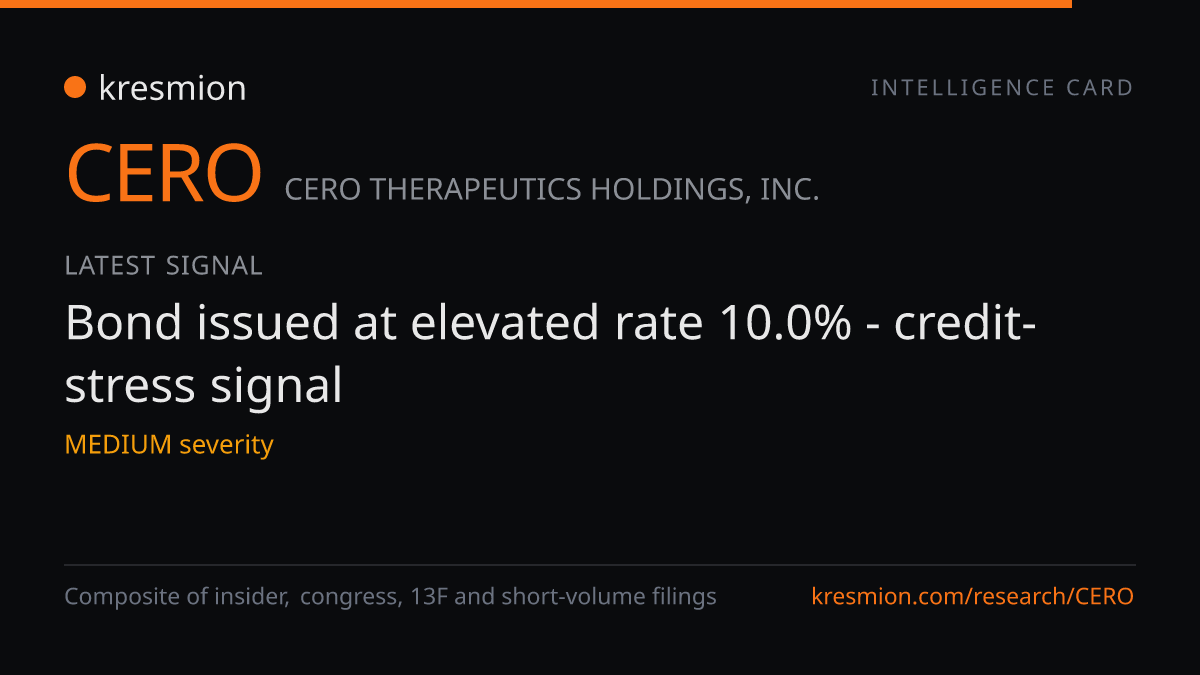Click the orange bar at the top
This screenshot has width=1200, height=675.
536,4
